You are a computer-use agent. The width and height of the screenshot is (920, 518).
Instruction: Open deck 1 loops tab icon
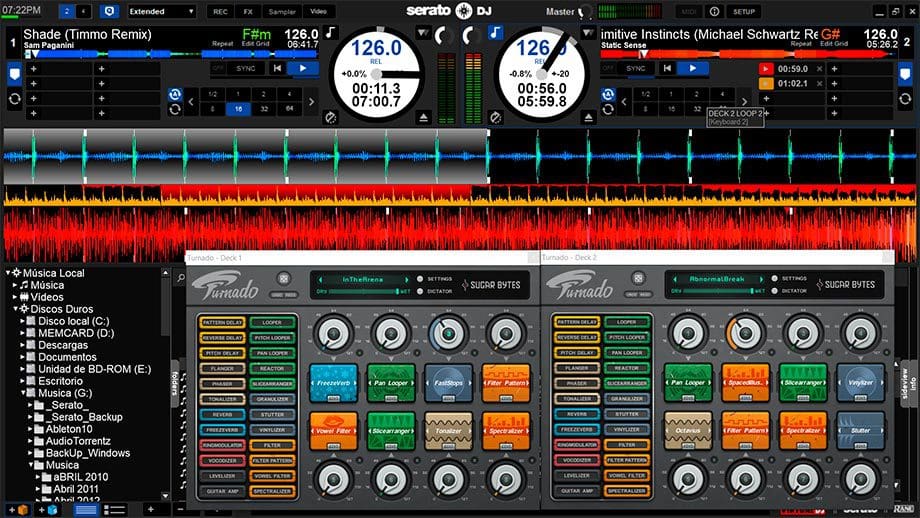coord(15,99)
